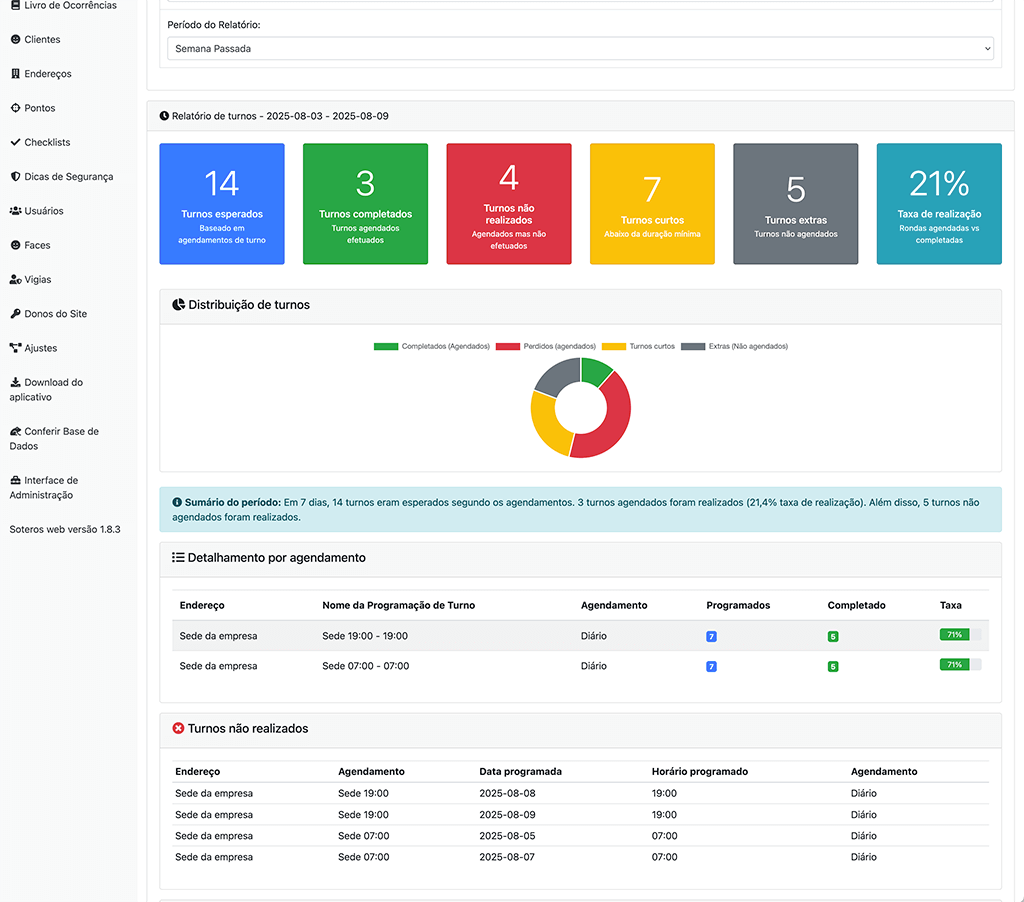
Task: Click the Download do aplicativo icon
Action: click(15, 382)
